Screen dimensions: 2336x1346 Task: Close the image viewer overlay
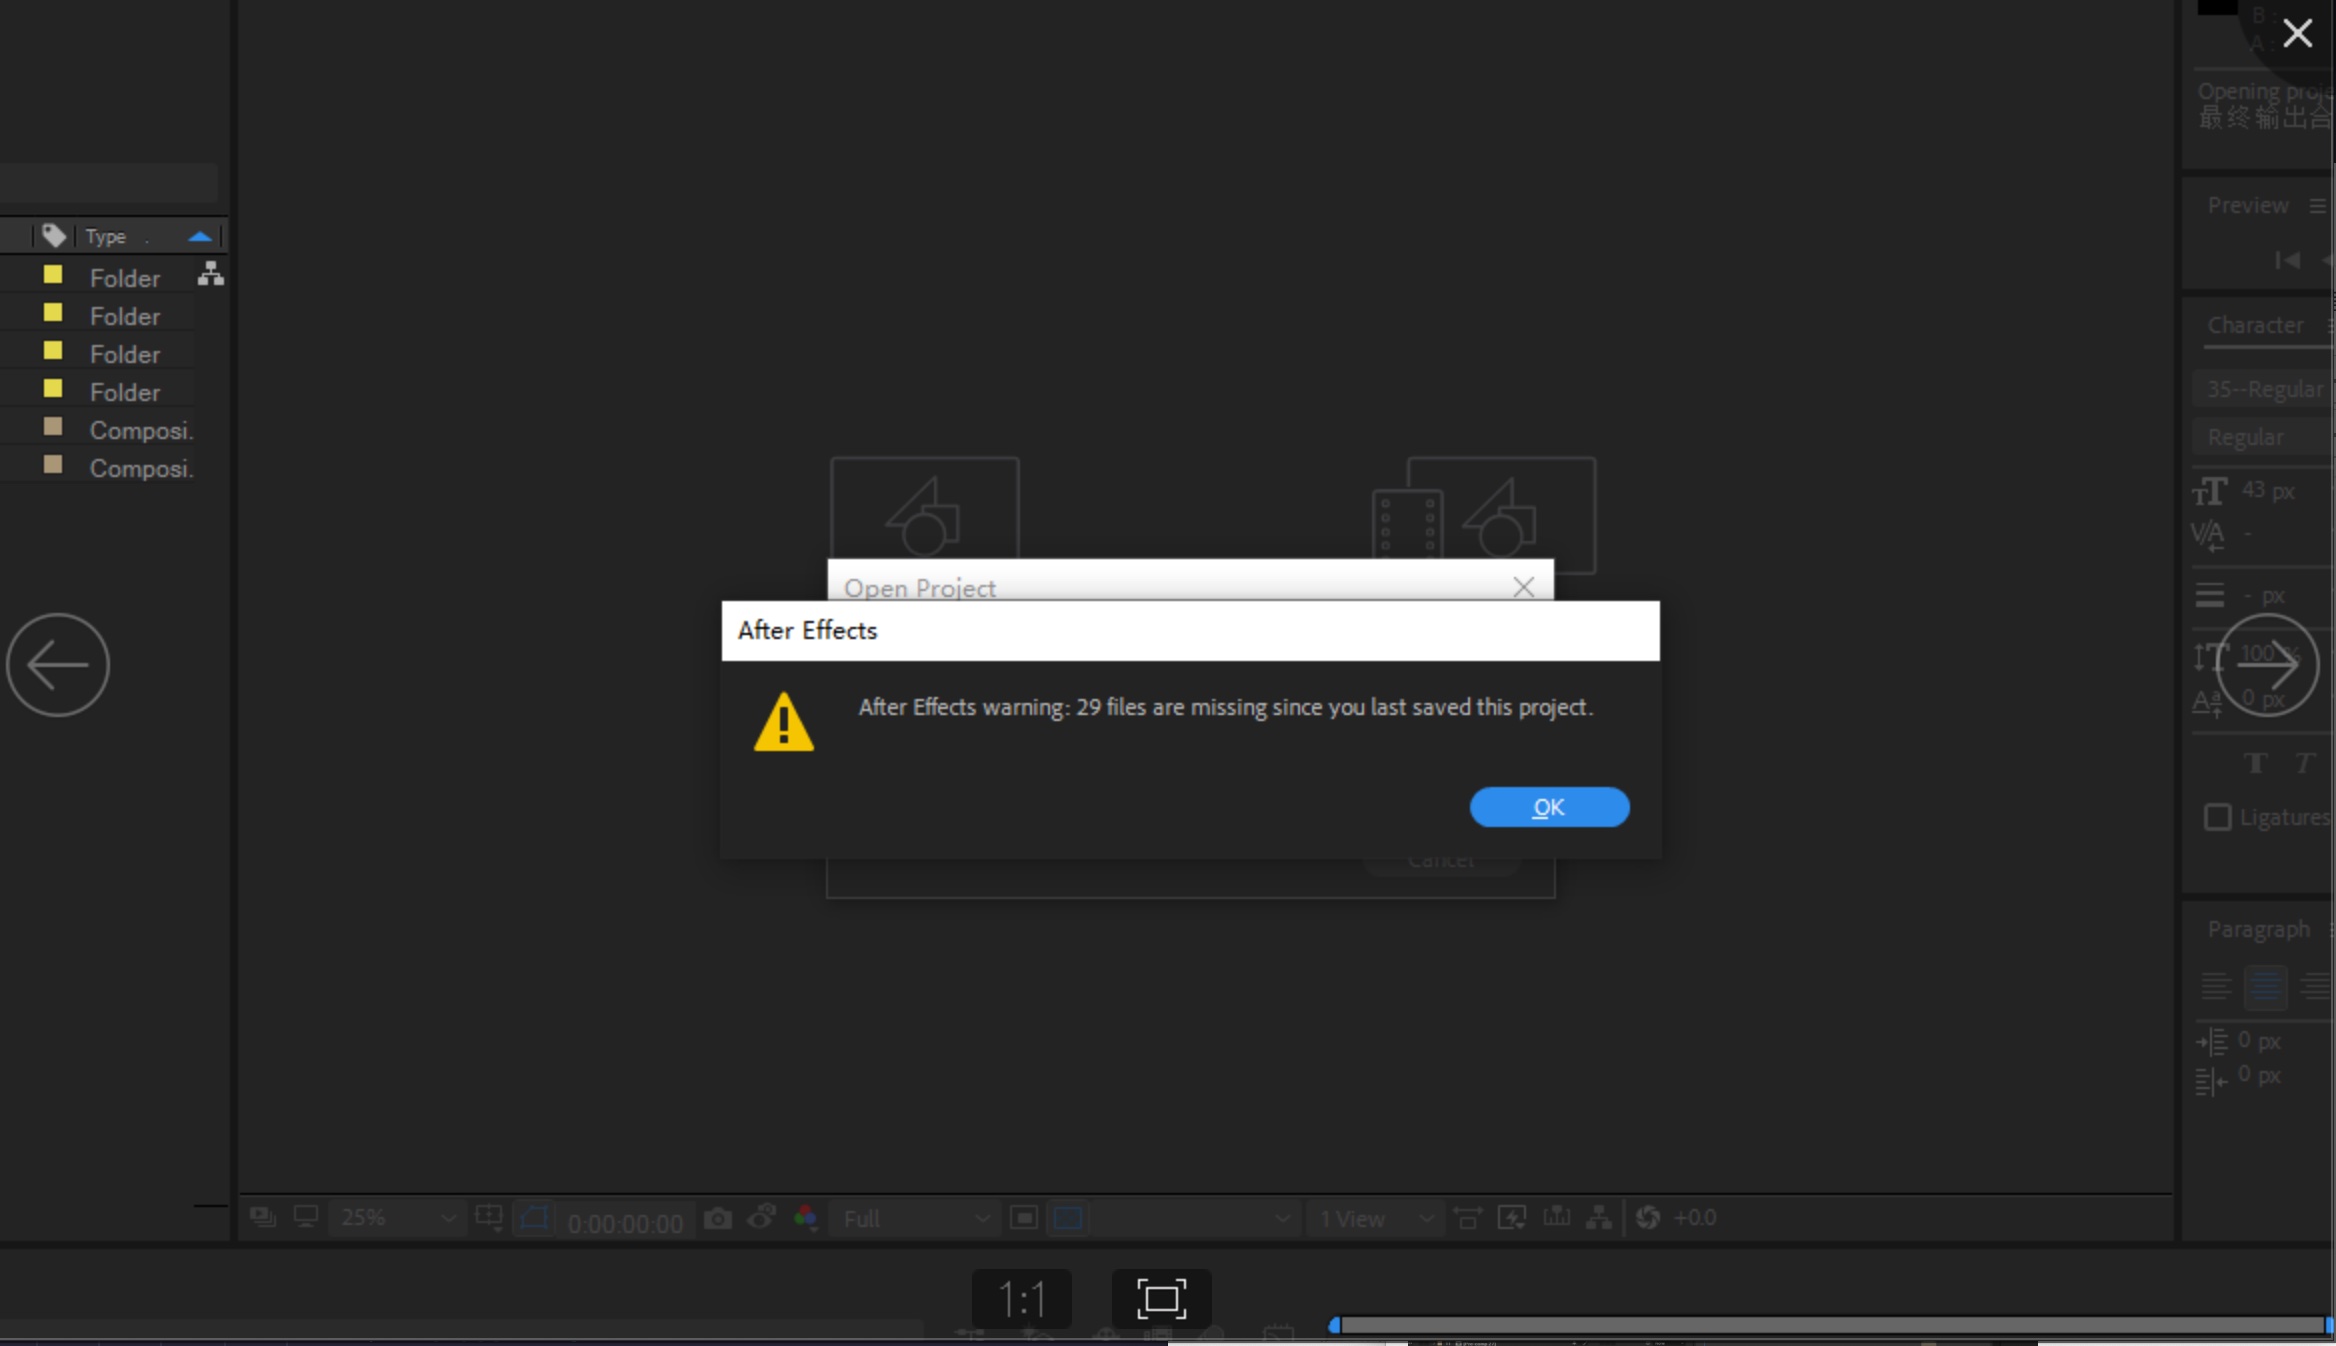pyautogui.click(x=2297, y=33)
